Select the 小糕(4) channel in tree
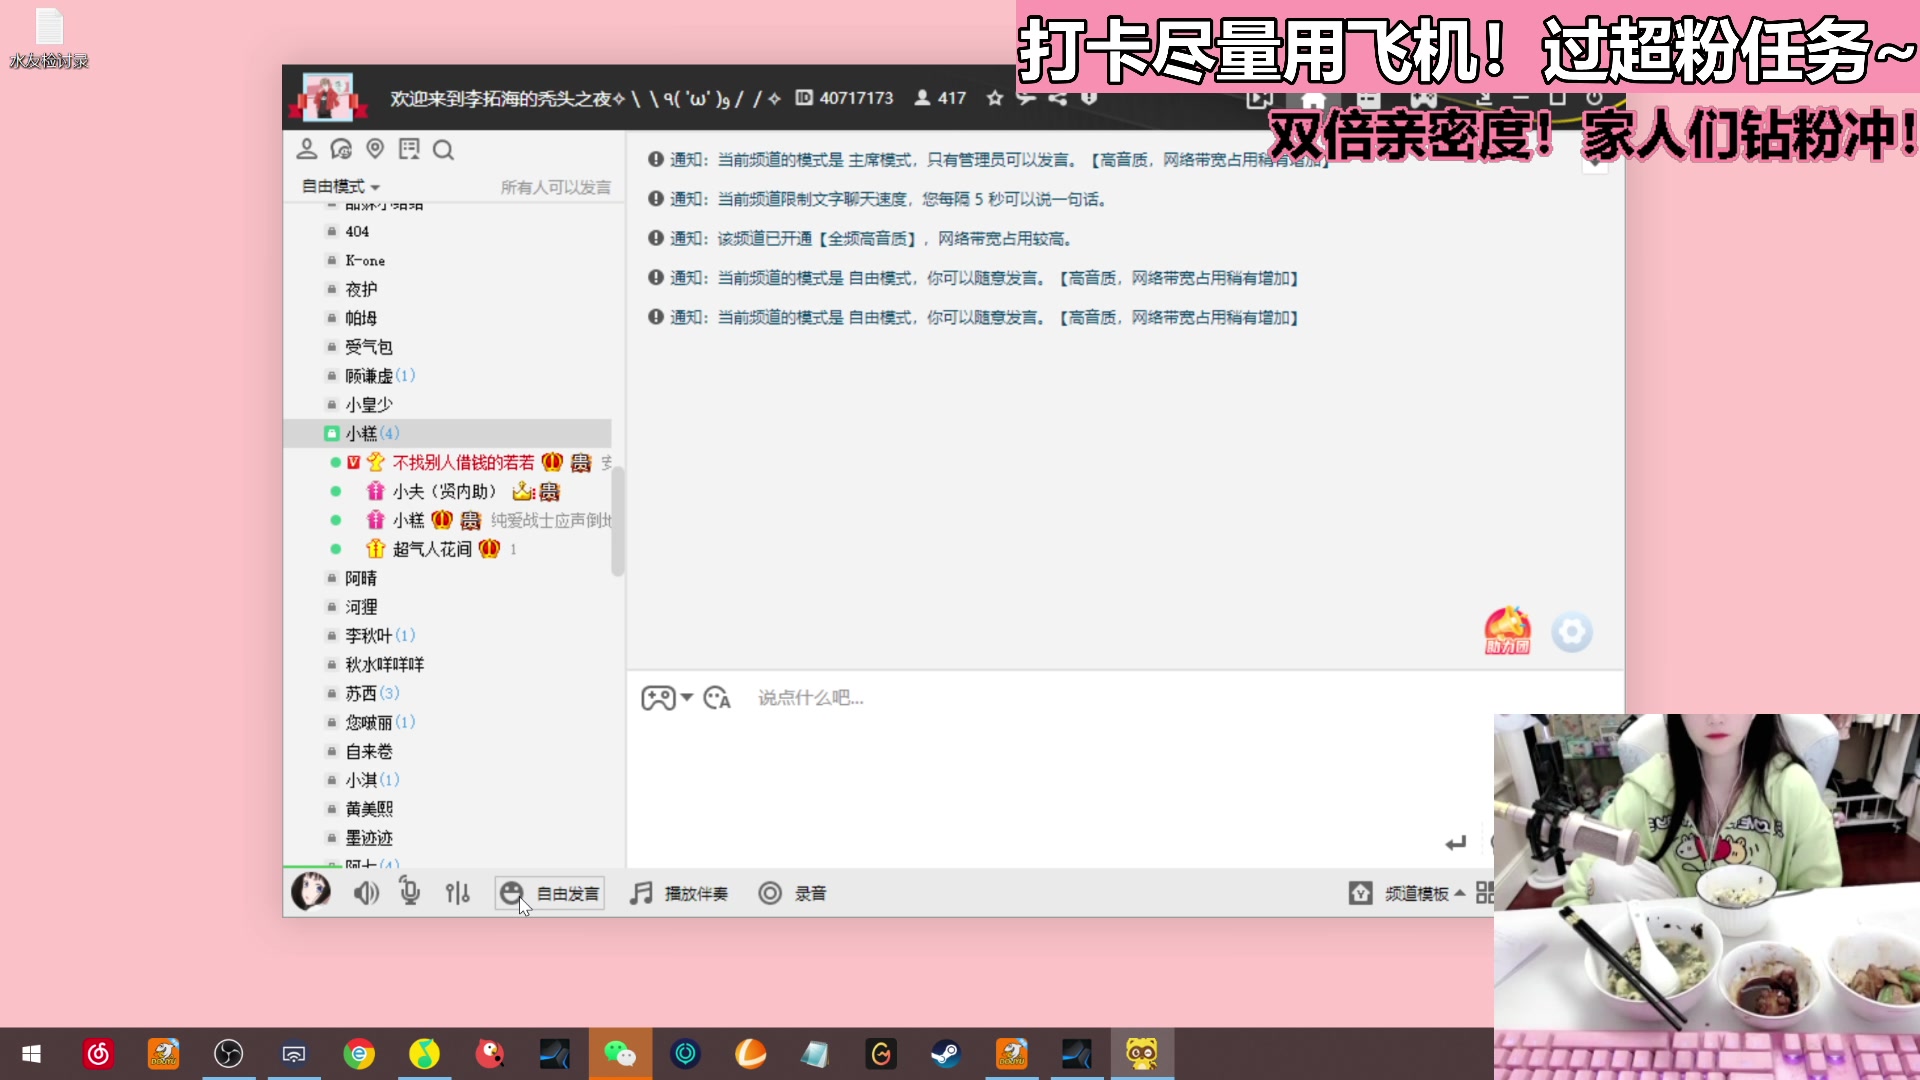The image size is (1920, 1080). point(369,433)
